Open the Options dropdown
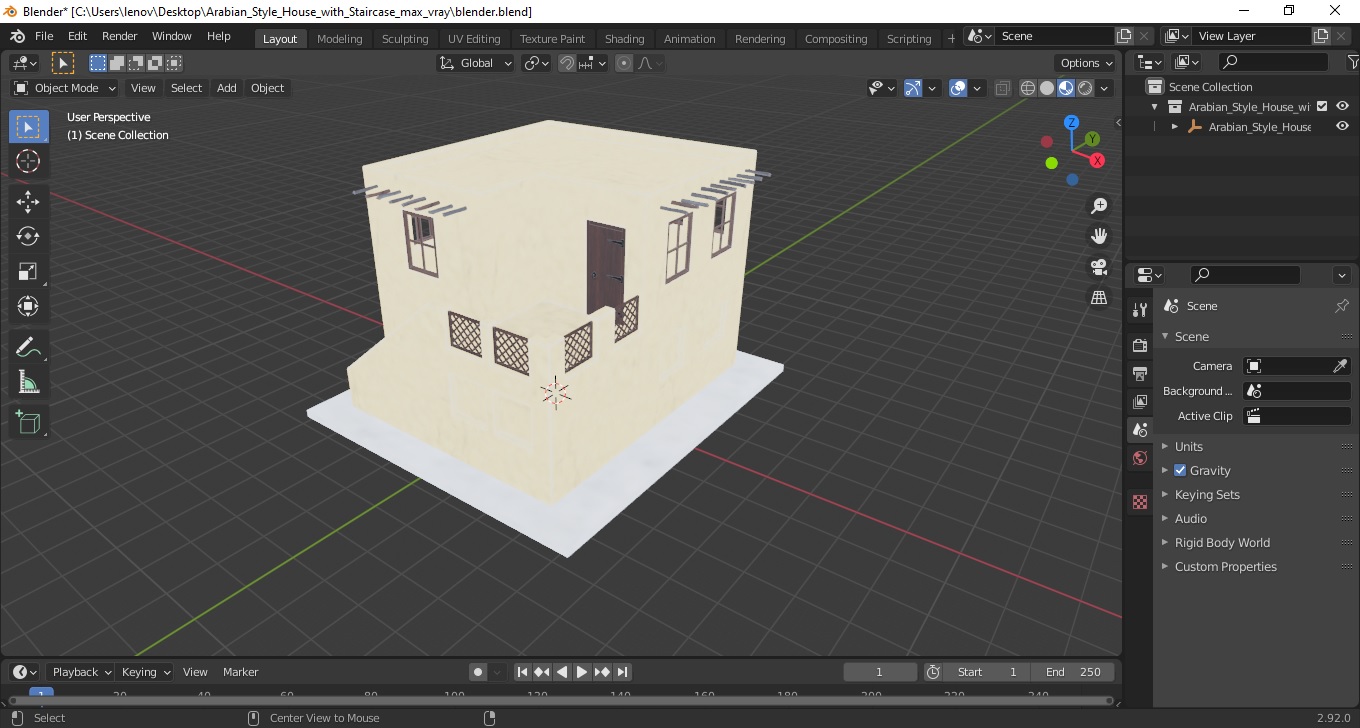 [1086, 63]
